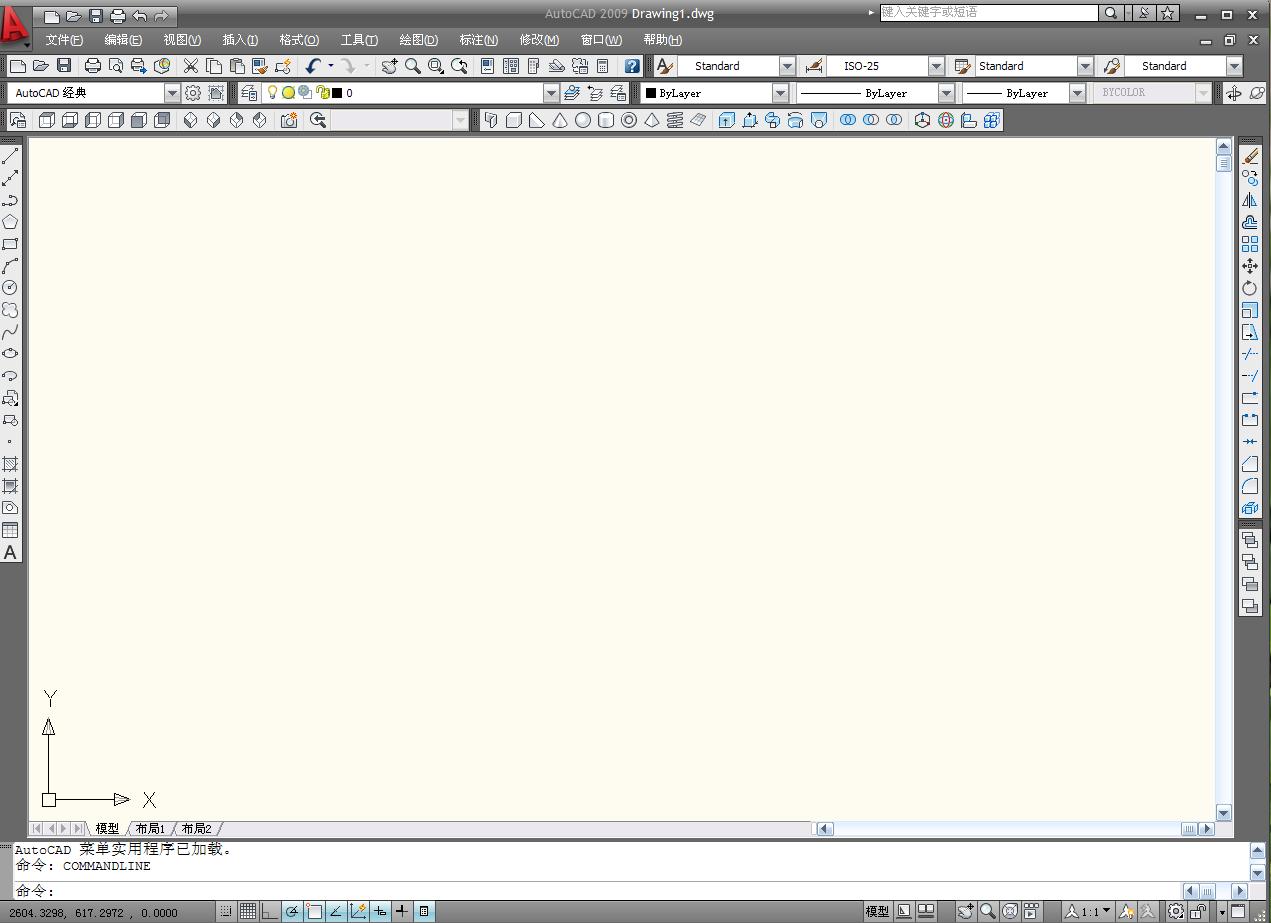
Task: Toggle Polar tracking in the status bar
Action: coord(292,911)
